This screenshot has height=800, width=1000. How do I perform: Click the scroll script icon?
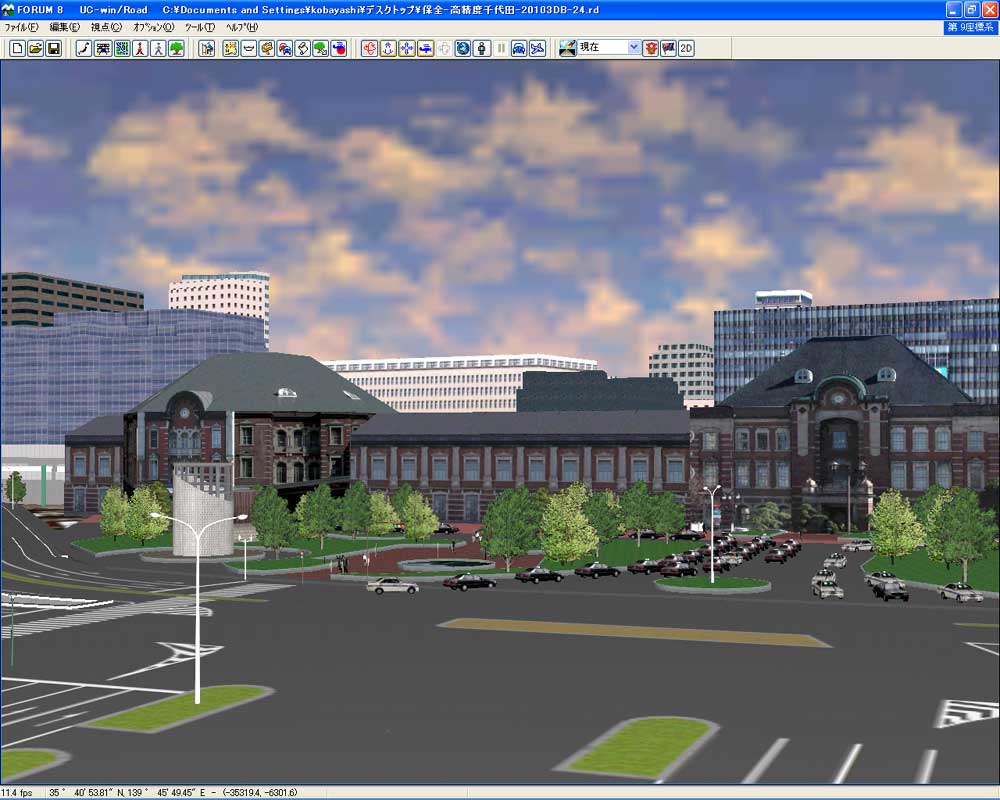303,48
